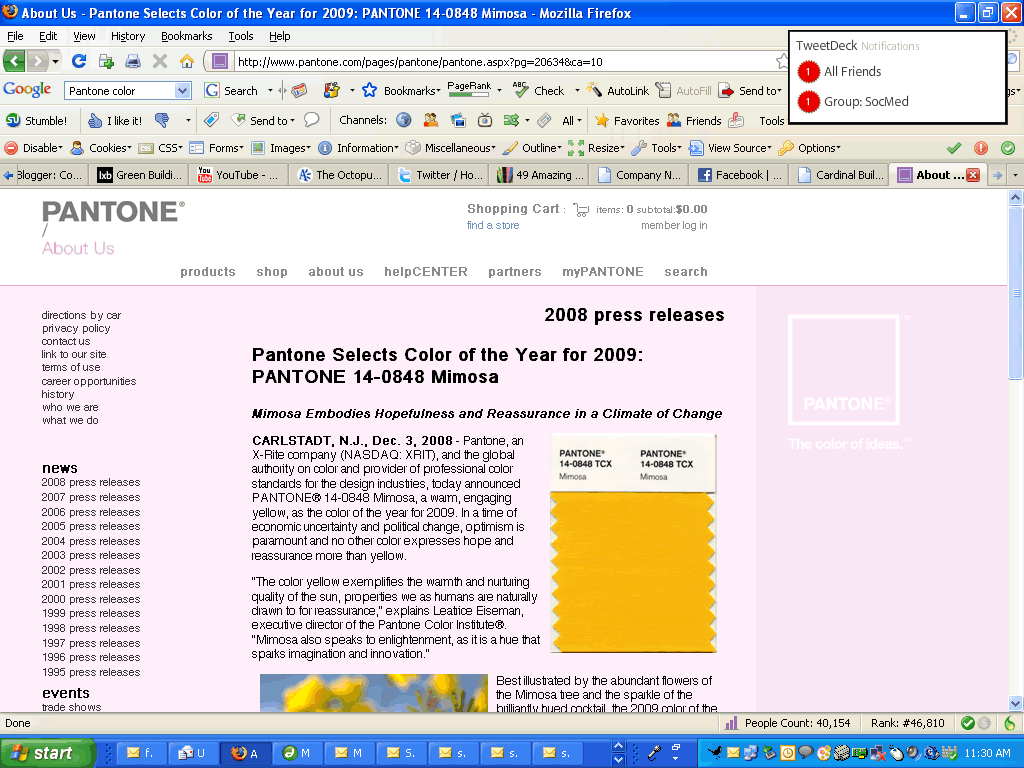Screen dimensions: 1024x768
Task: Open StumbleUpon Friends
Action: coord(694,120)
